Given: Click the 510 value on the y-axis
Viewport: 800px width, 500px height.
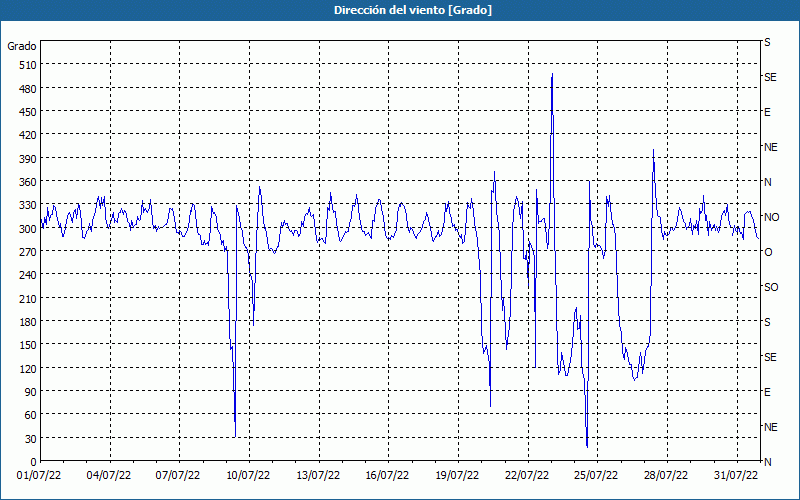Looking at the screenshot, I should point(28,65).
